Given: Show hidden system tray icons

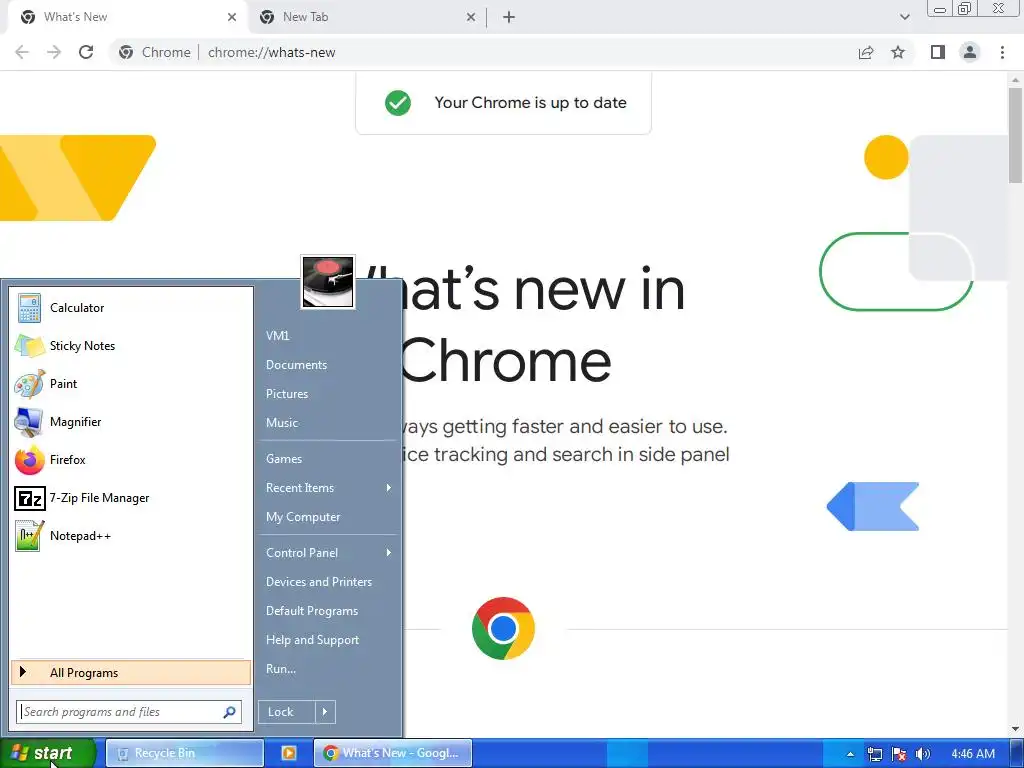Looking at the screenshot, I should point(850,754).
